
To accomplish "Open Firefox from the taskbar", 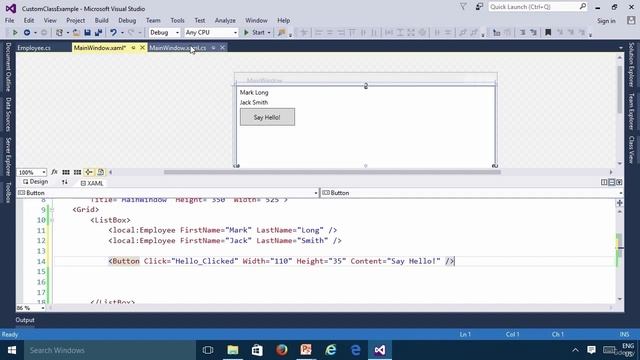I will 282,350.
